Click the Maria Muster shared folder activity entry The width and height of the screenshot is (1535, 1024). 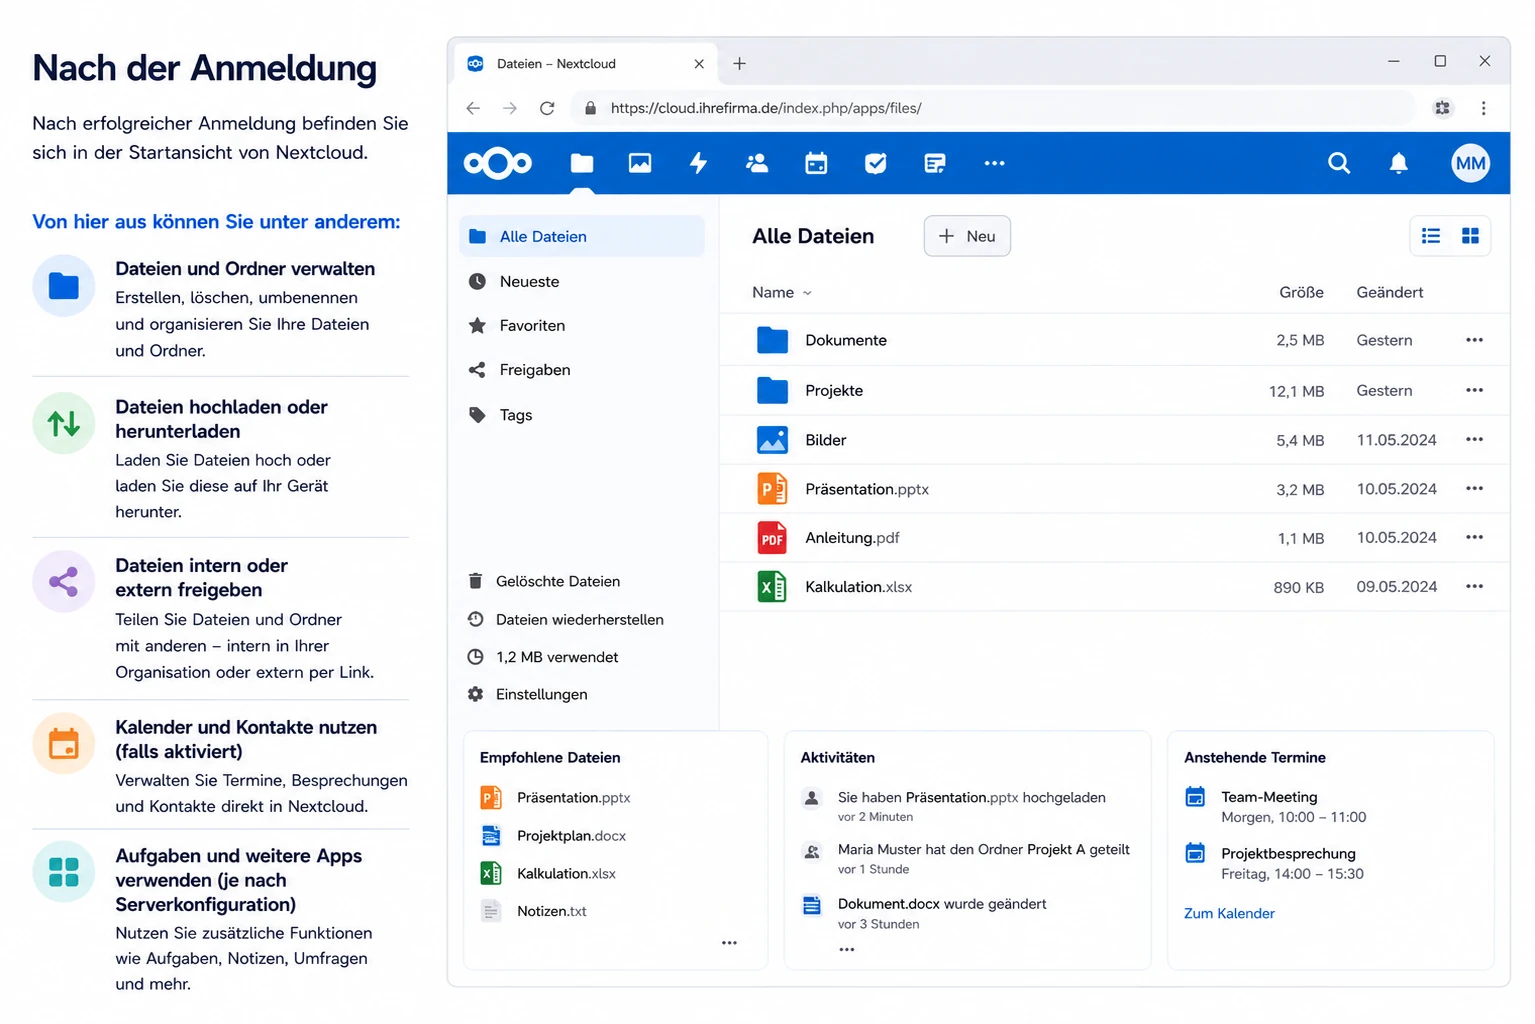point(966,858)
